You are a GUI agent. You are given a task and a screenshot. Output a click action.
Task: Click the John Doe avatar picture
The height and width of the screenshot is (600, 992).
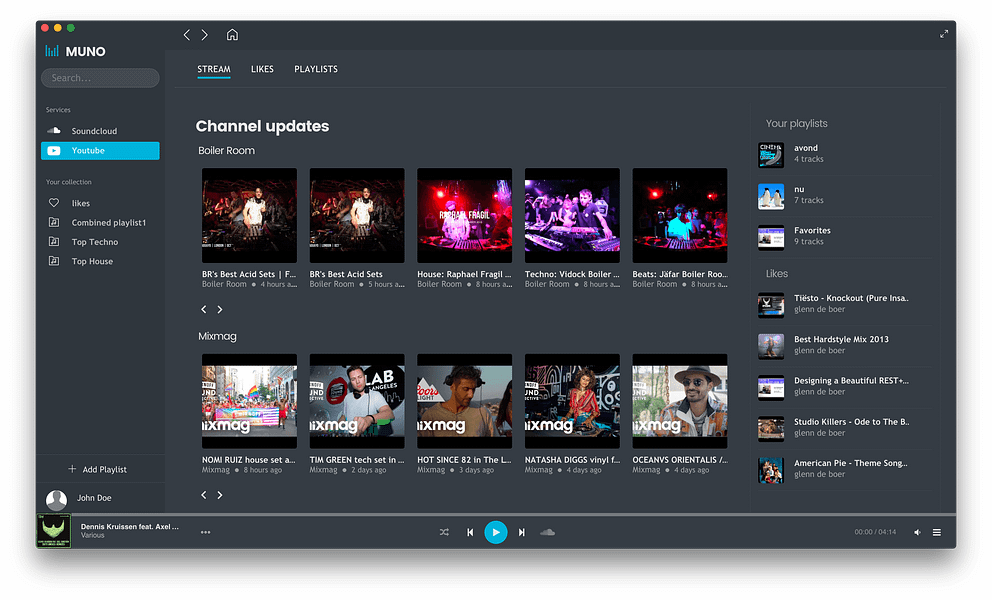coord(56,499)
